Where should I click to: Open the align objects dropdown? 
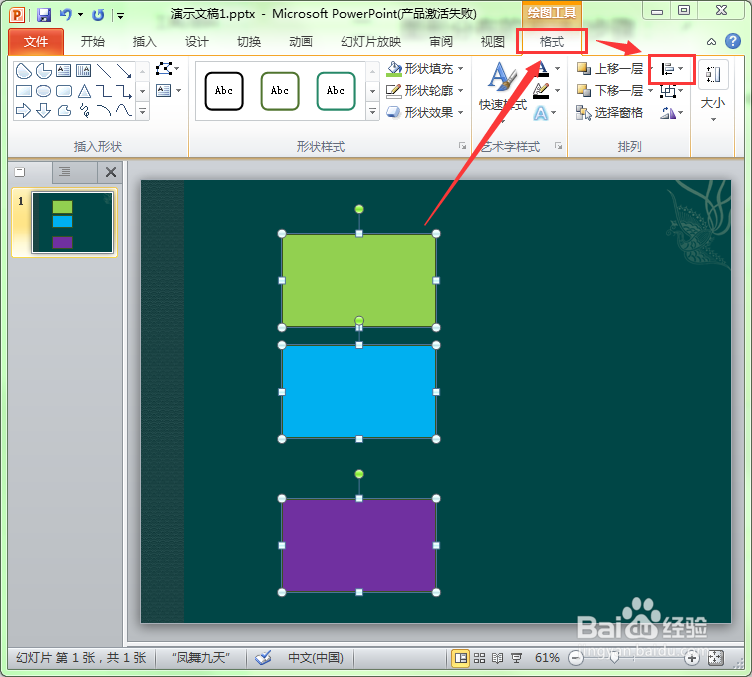pyautogui.click(x=672, y=69)
